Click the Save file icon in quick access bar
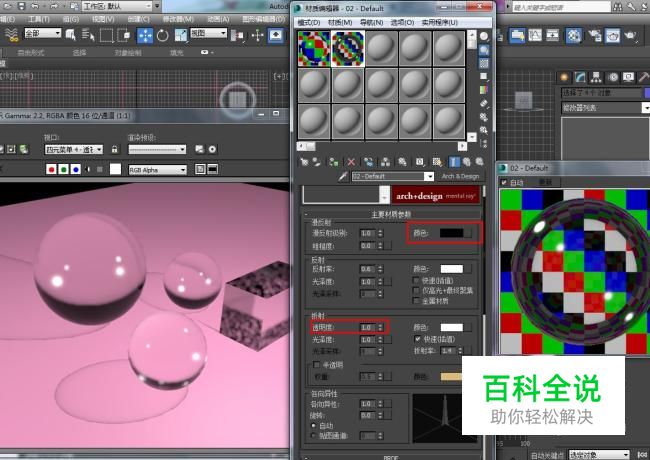Screen dimensions: 650x460 [22, 6]
